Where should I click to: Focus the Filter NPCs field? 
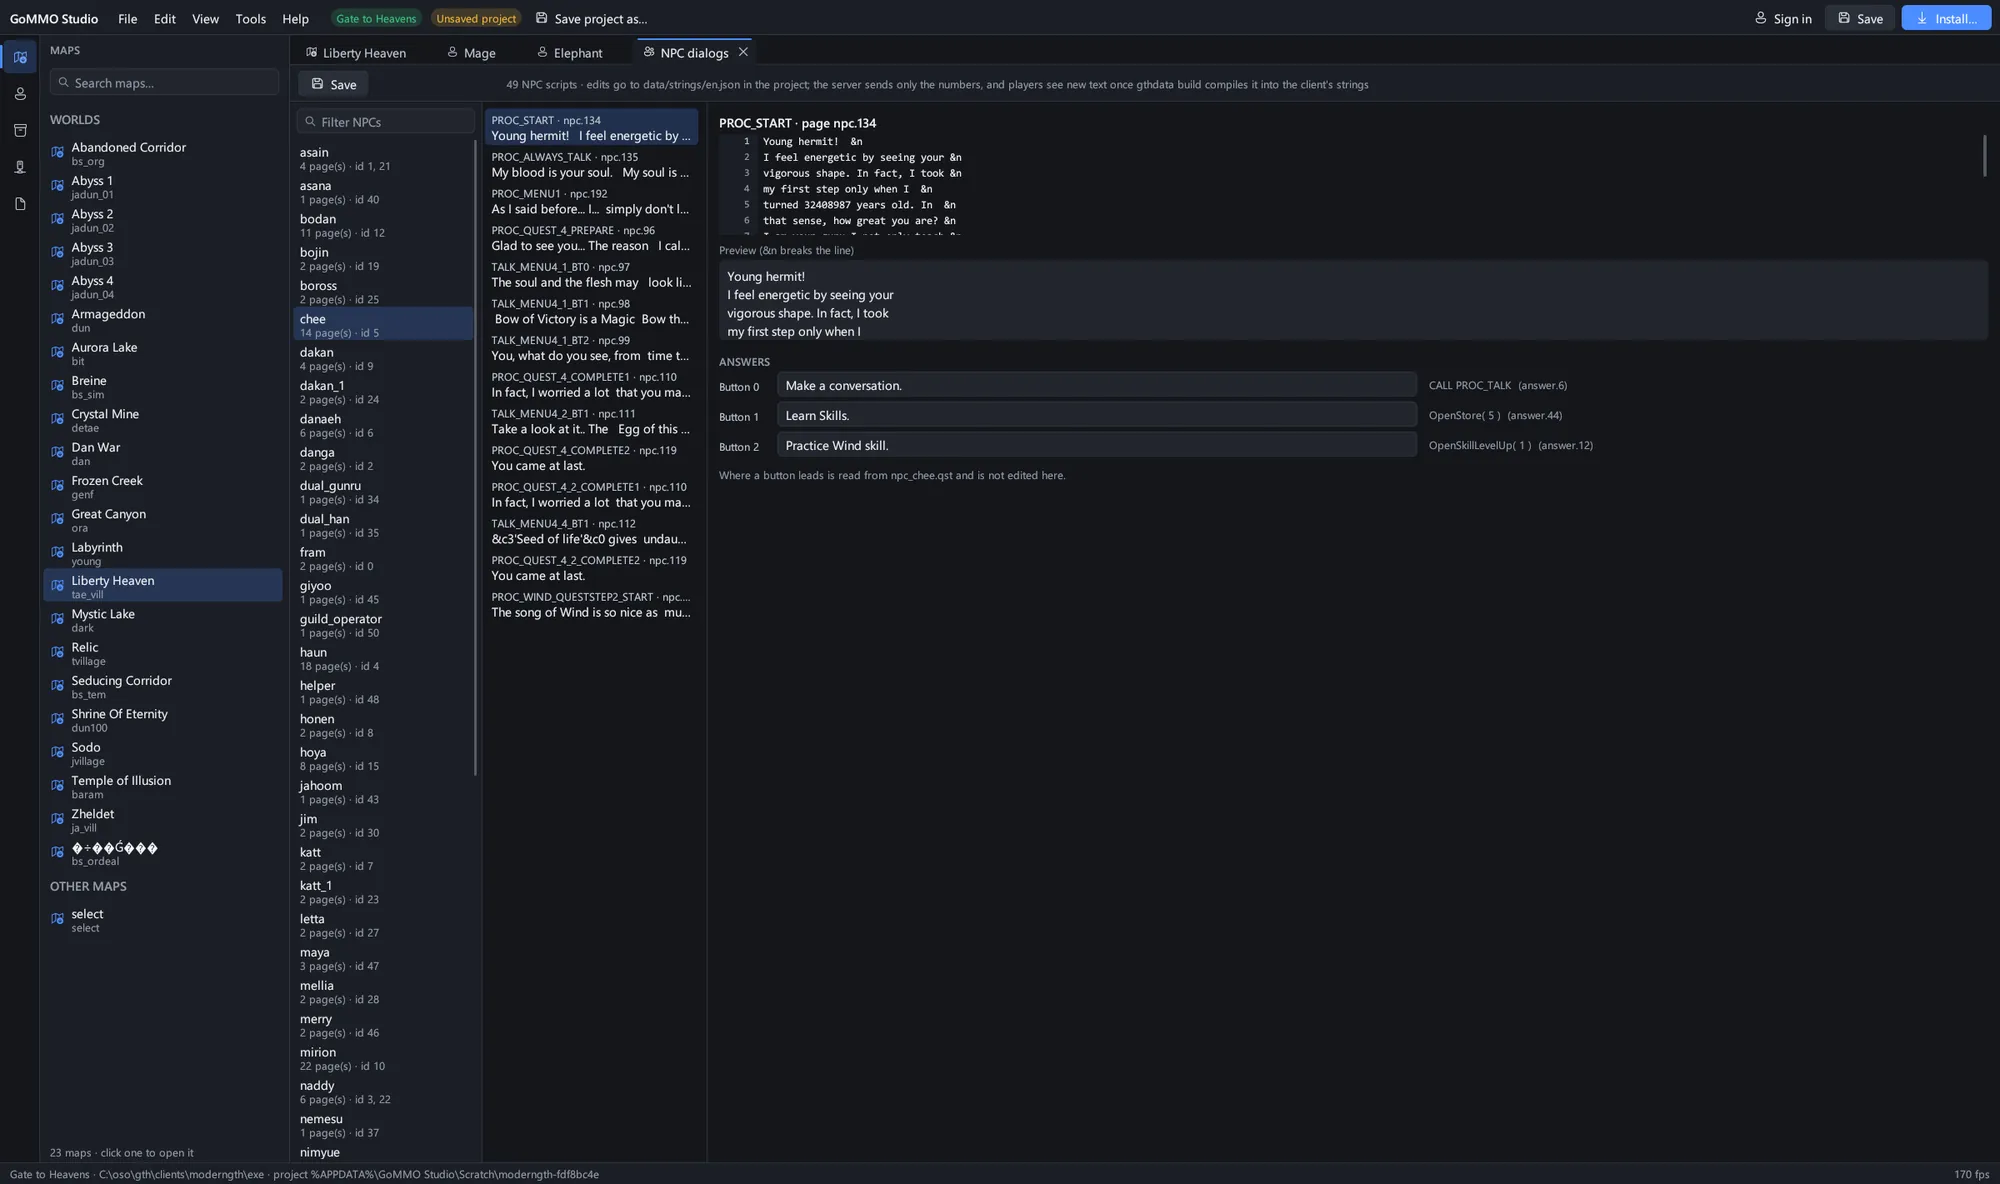click(x=385, y=121)
